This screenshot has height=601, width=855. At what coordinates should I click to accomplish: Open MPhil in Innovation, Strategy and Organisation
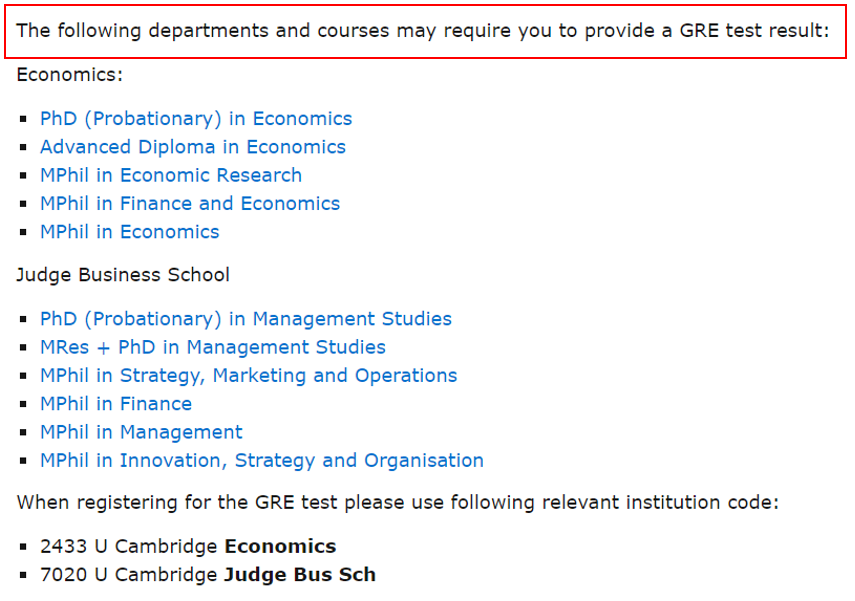pos(262,461)
